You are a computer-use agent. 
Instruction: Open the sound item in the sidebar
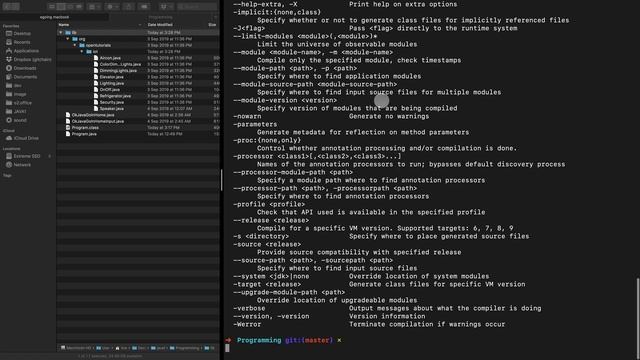coord(16,120)
